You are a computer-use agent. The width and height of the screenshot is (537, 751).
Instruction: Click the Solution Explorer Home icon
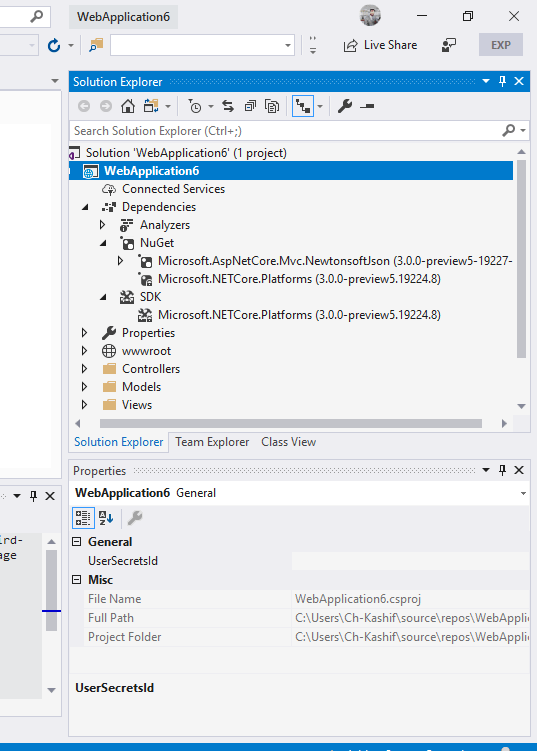(127, 106)
